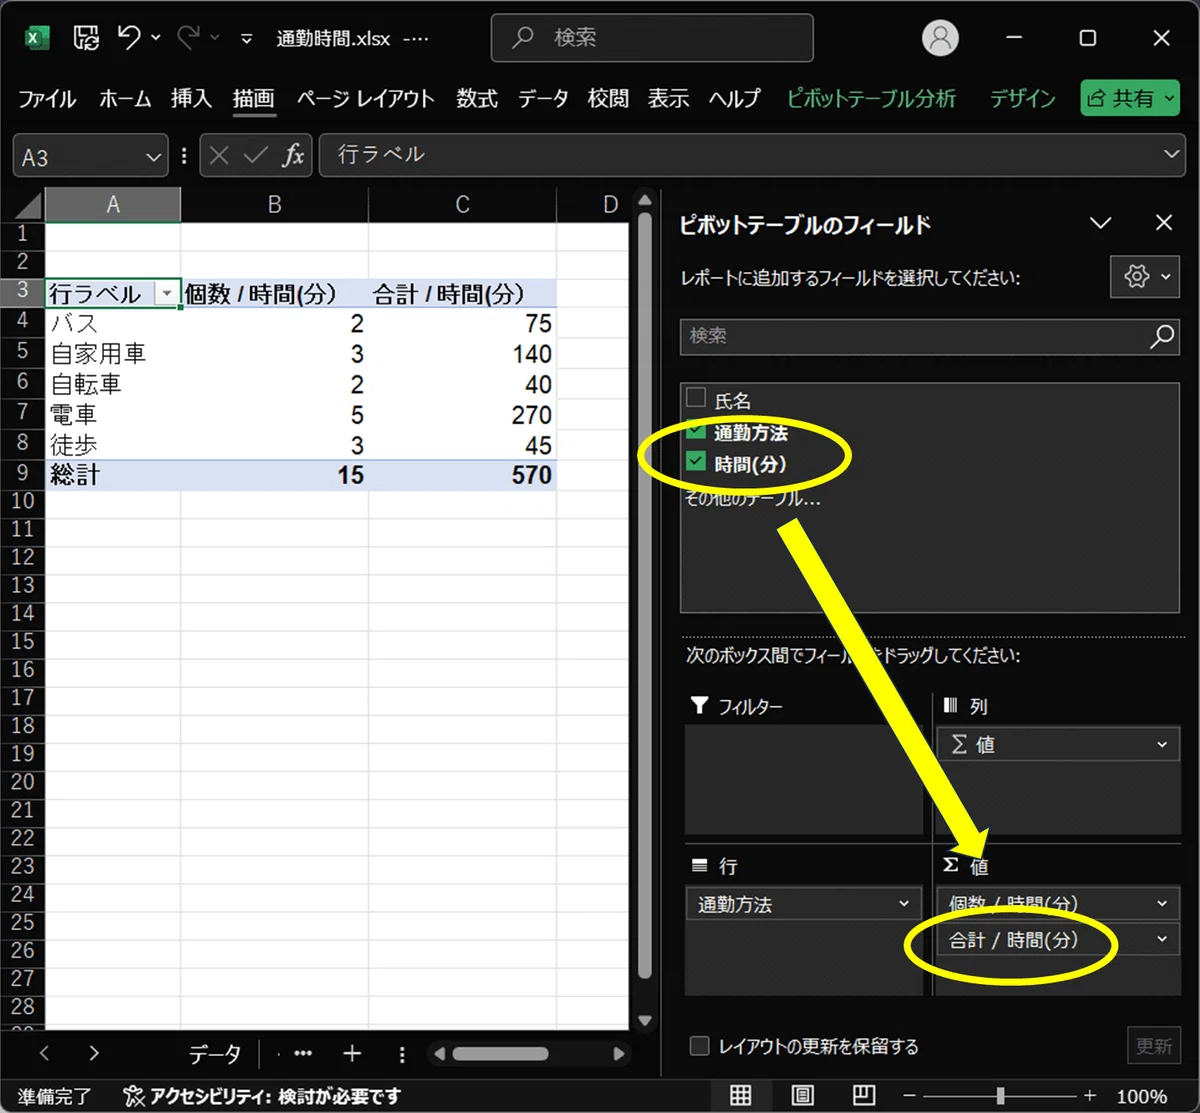Click the 共有 share button
The width and height of the screenshot is (1200, 1113).
click(x=1130, y=98)
